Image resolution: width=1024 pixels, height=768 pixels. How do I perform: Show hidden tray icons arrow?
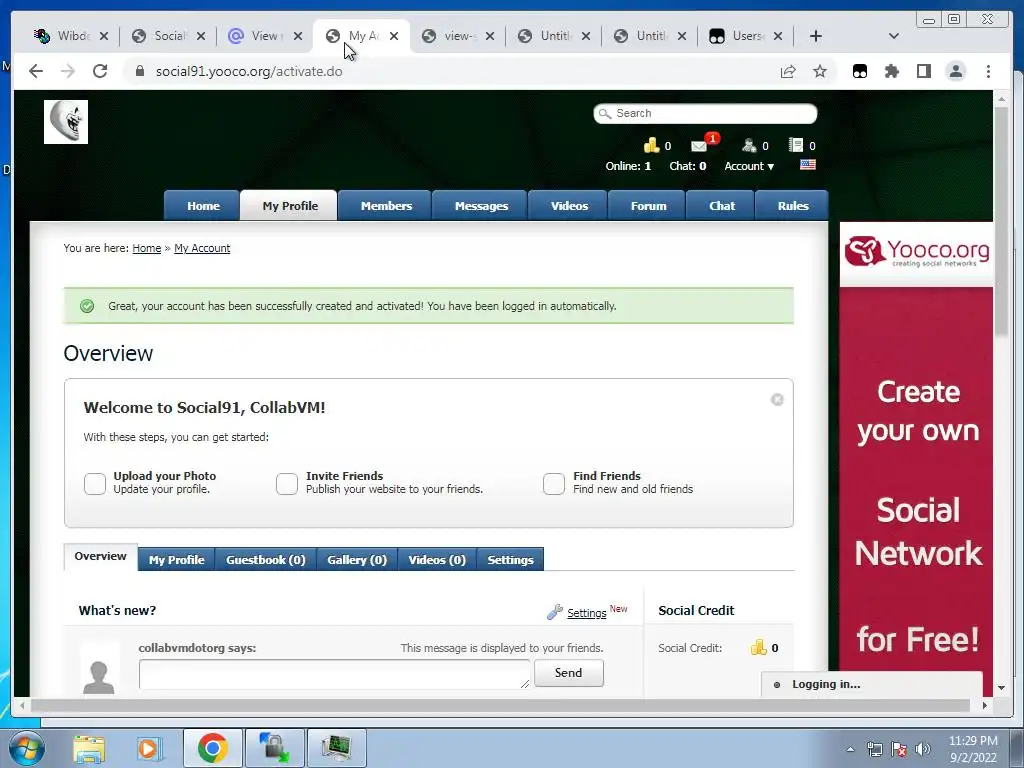click(x=850, y=749)
